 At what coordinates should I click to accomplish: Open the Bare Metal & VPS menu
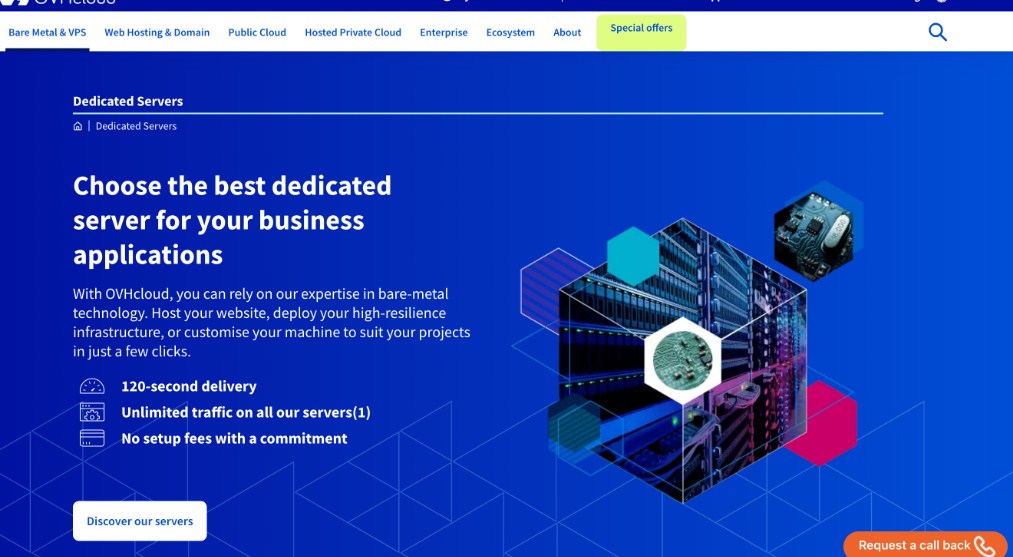[x=47, y=32]
